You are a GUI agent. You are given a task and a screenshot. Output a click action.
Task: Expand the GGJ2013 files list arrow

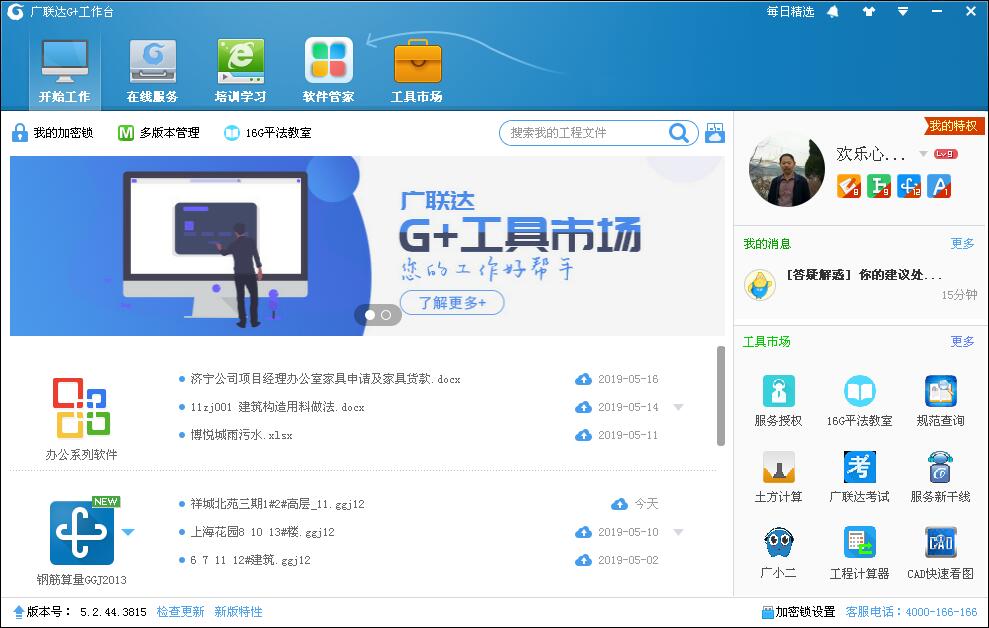click(x=679, y=532)
